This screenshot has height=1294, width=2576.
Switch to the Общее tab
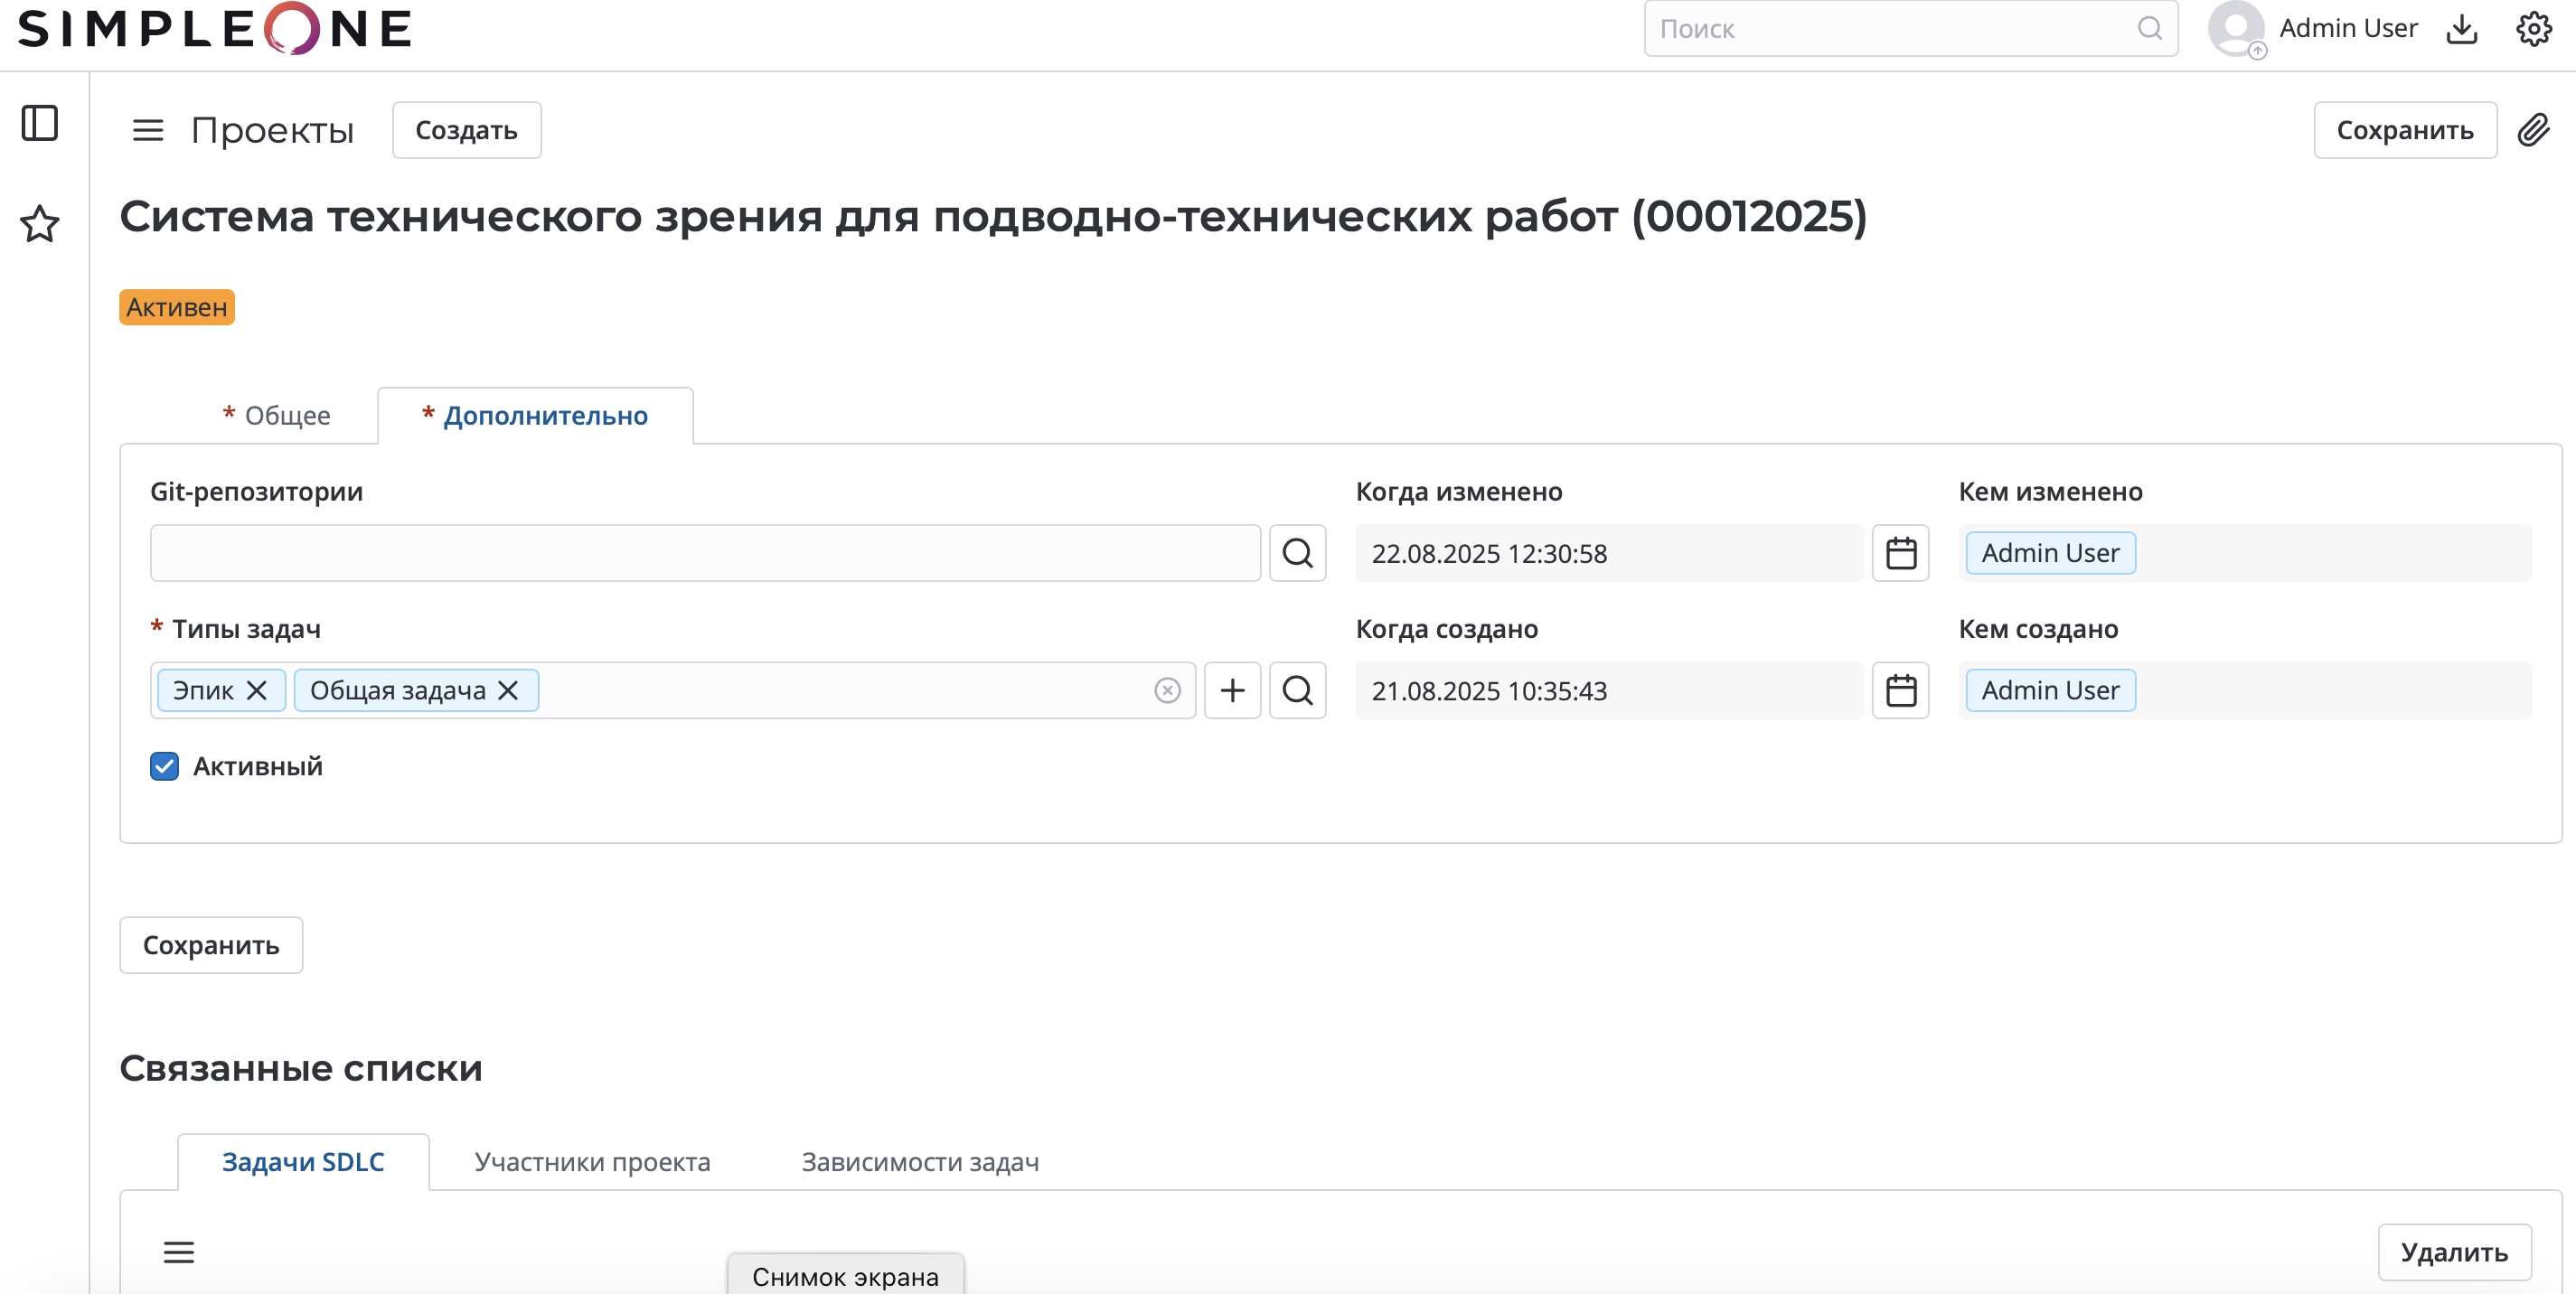tap(277, 416)
